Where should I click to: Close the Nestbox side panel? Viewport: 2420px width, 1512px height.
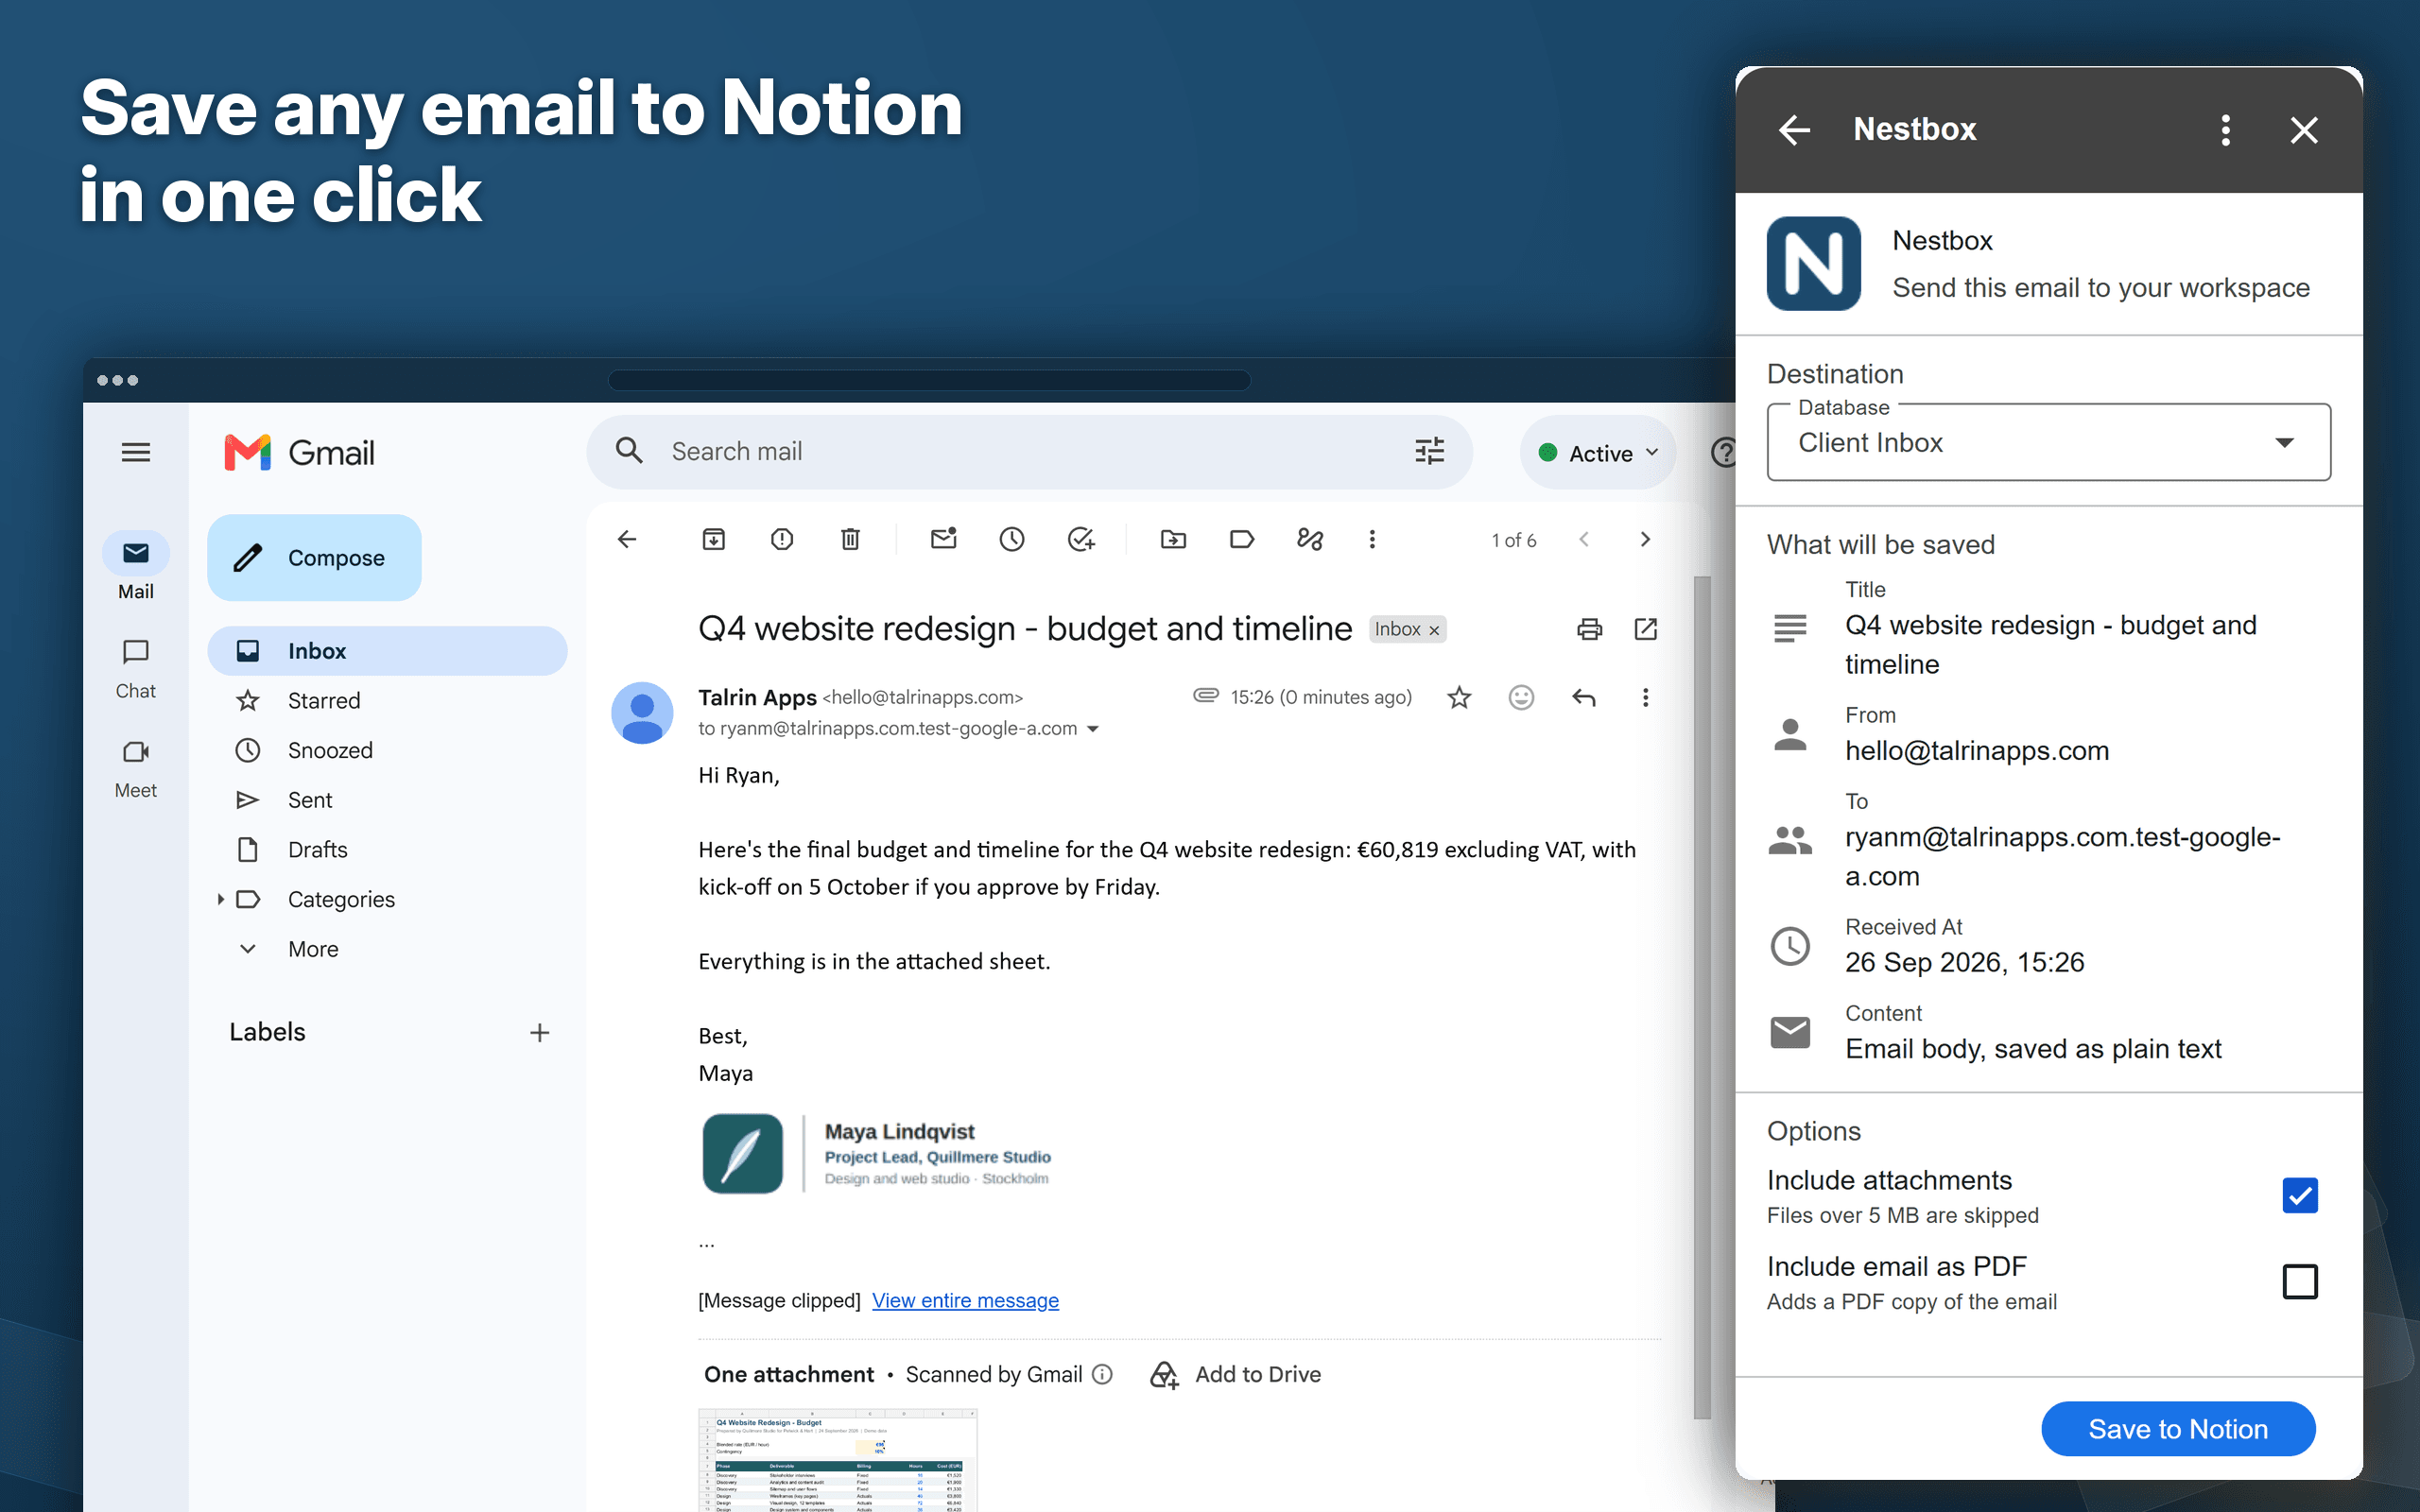[2304, 130]
